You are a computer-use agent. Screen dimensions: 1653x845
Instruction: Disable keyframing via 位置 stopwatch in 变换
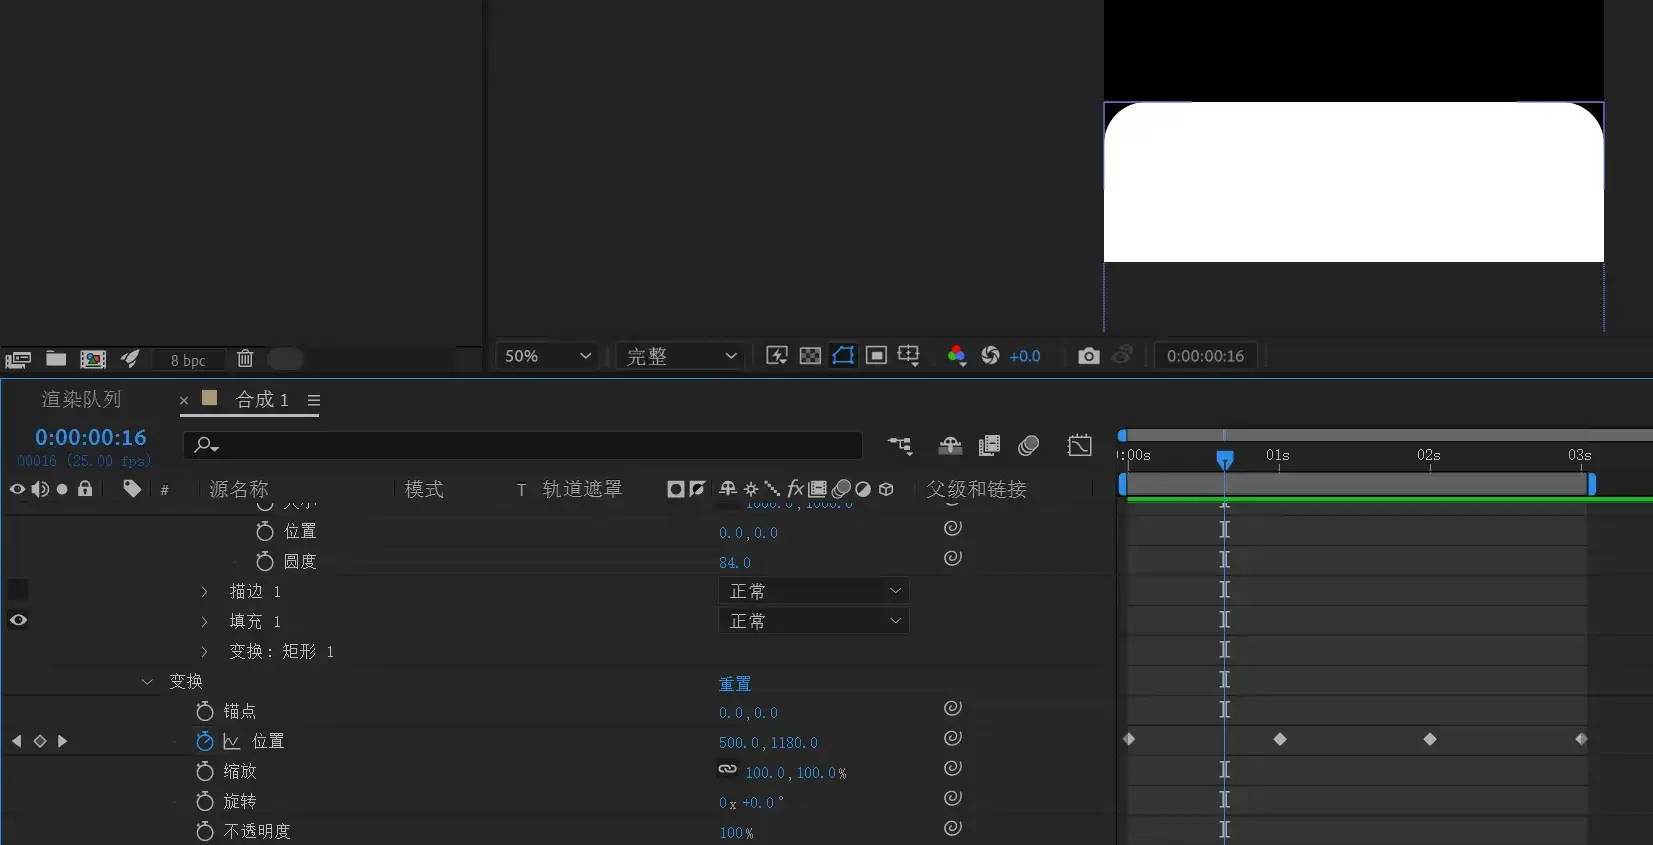pos(205,741)
